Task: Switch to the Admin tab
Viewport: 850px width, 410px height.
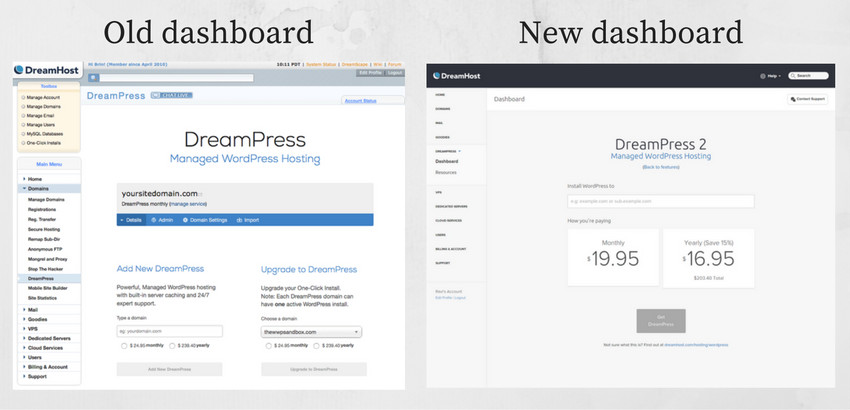Action: pyautogui.click(x=162, y=220)
